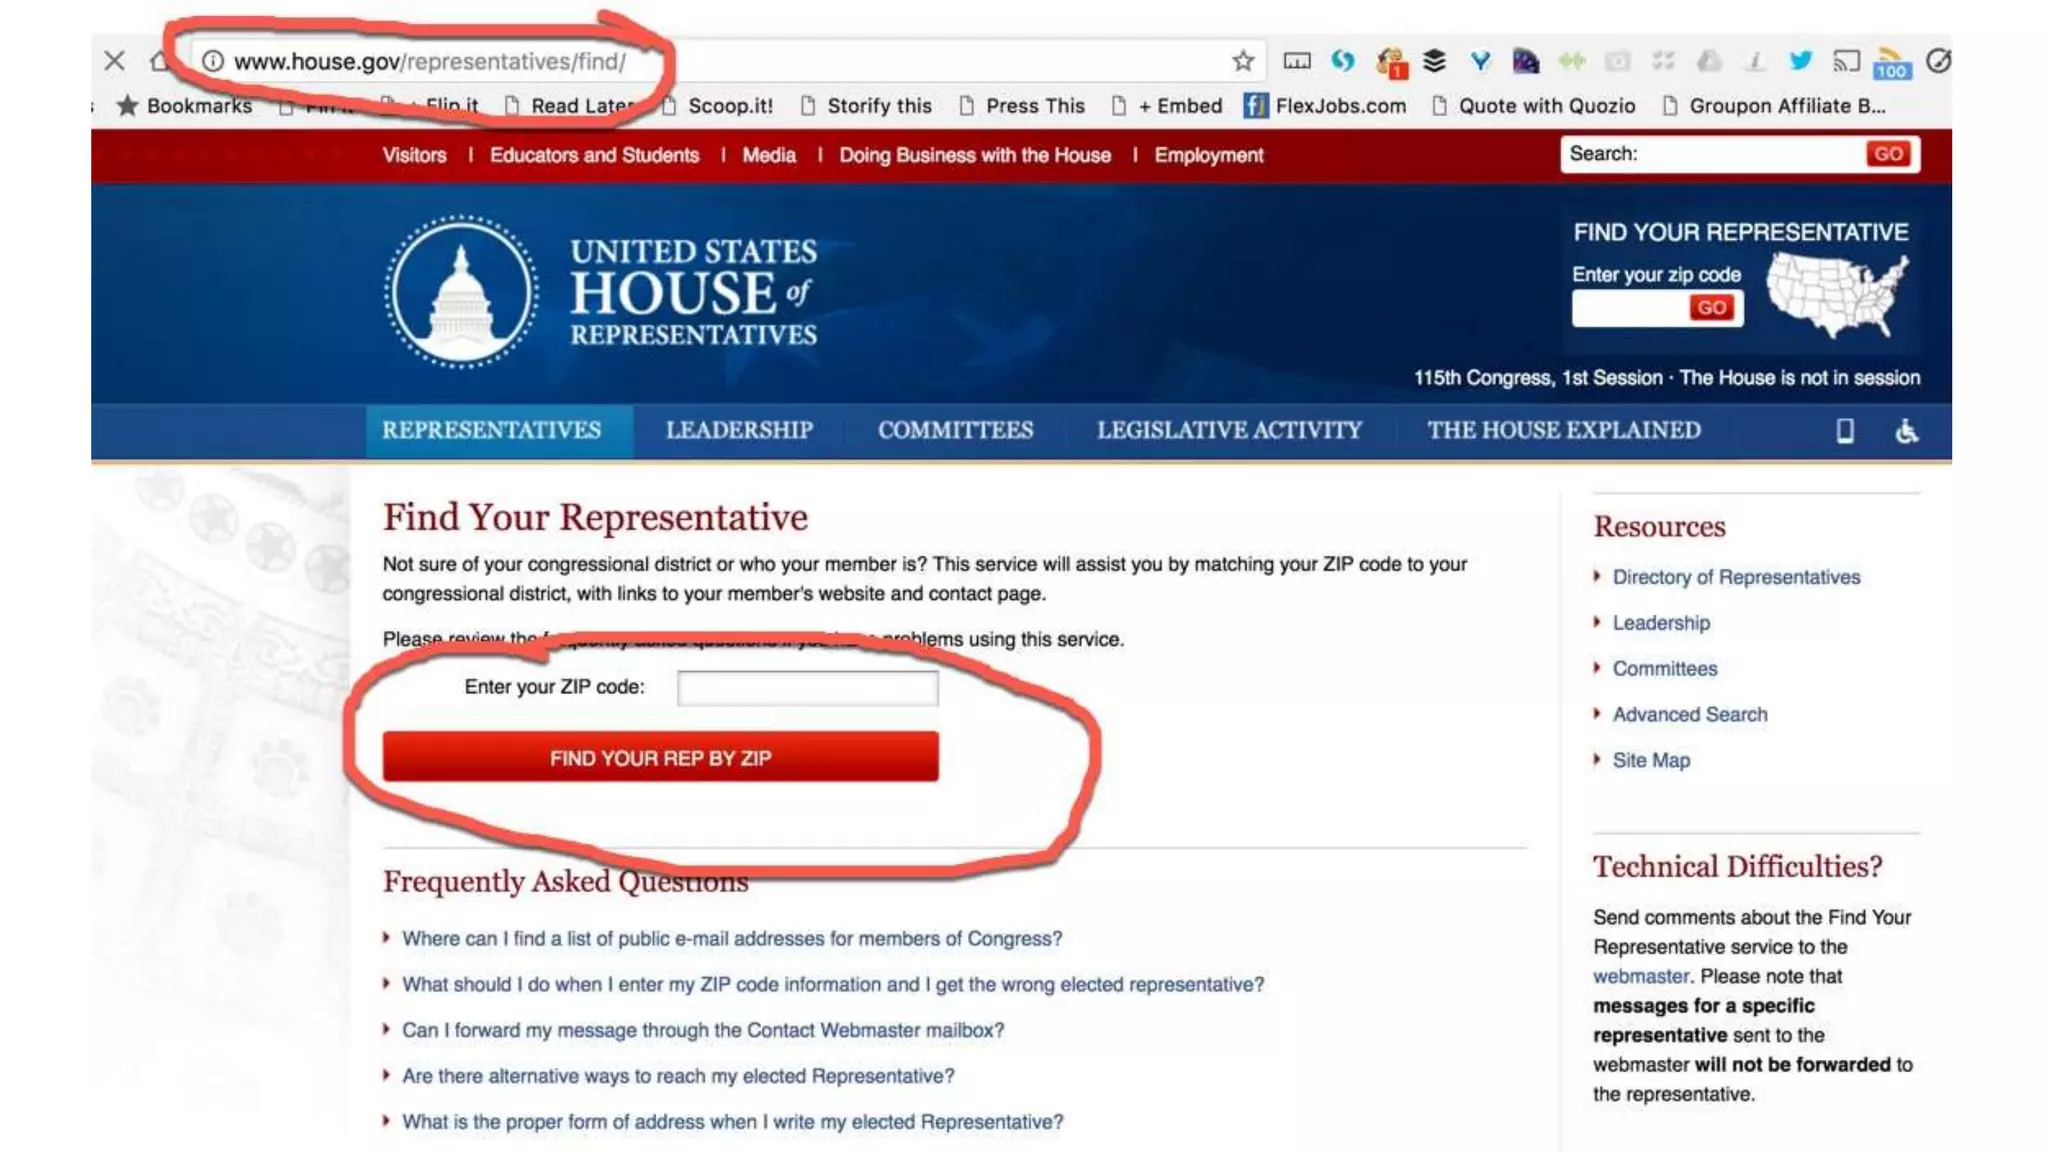Click the mobile device icon in nav bar
This screenshot has height=1152, width=2048.
point(1845,431)
